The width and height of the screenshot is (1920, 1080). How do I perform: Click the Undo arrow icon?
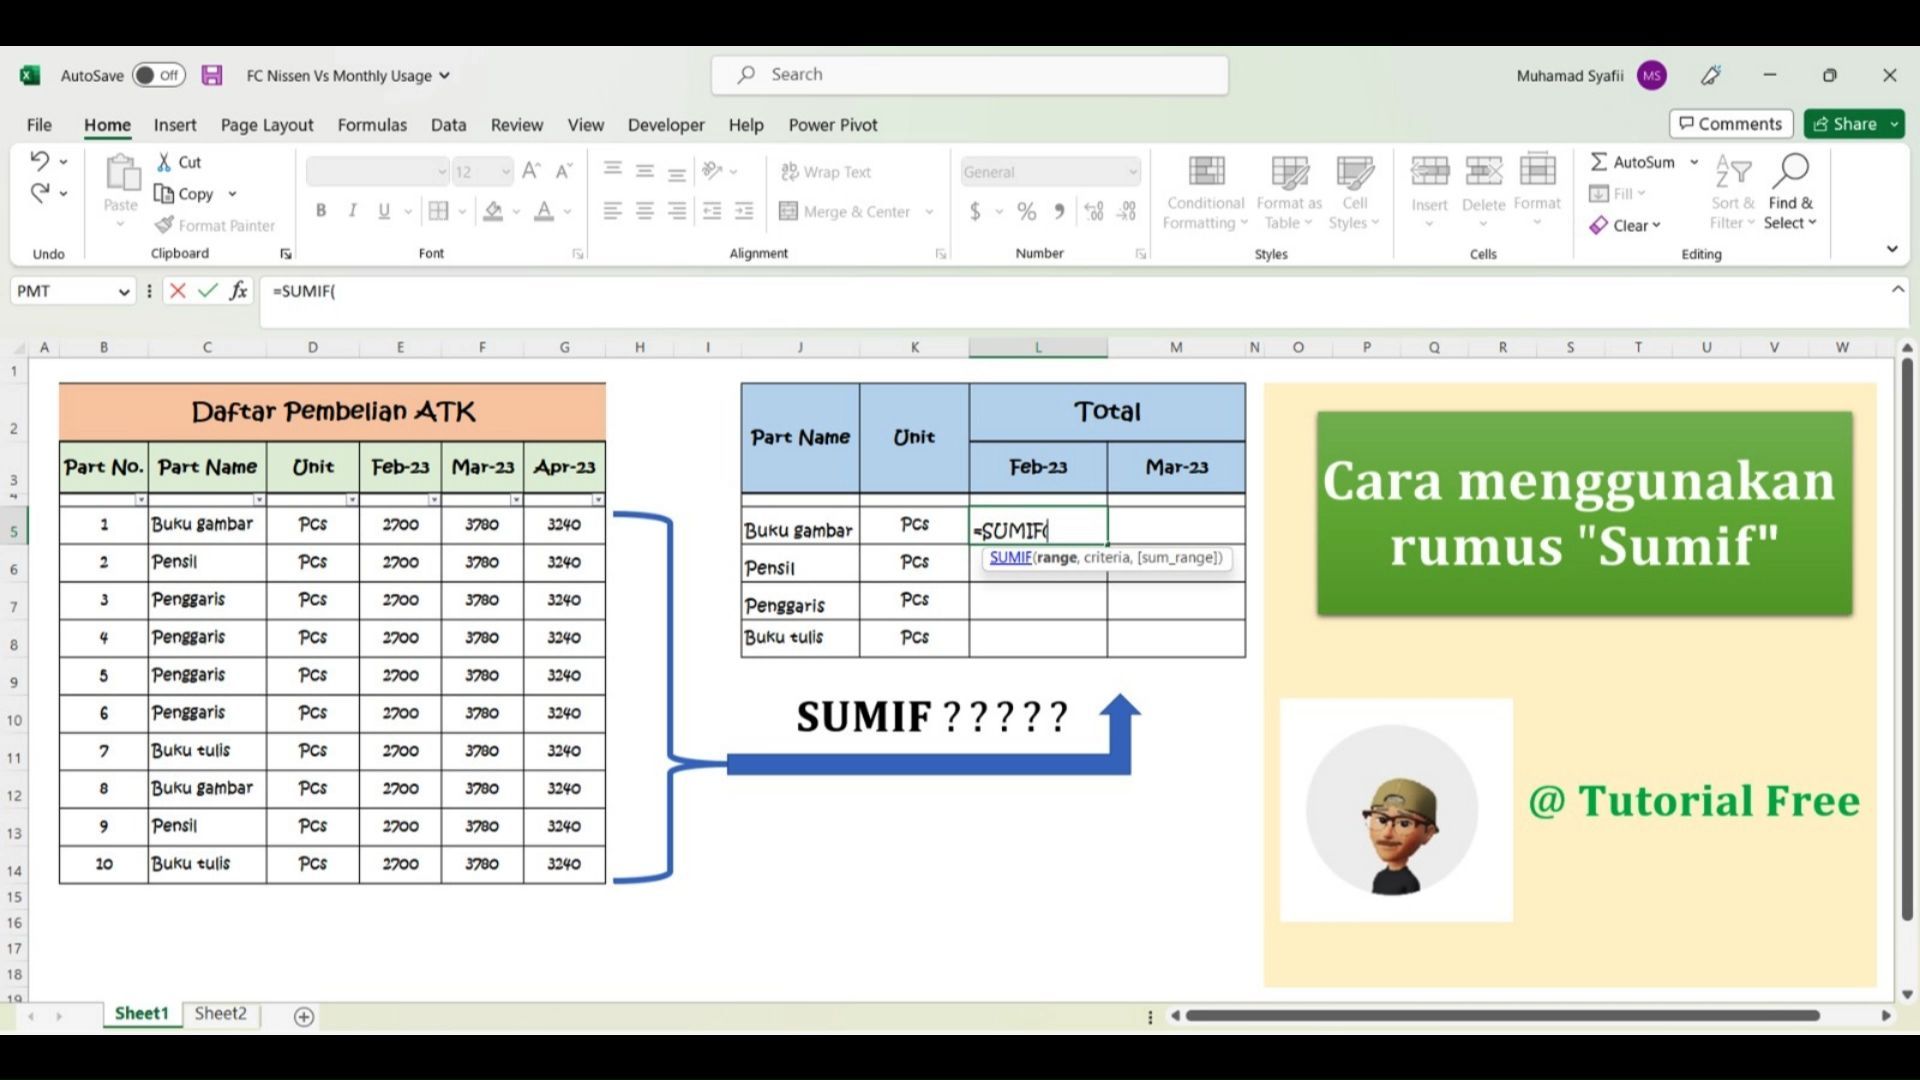click(39, 160)
